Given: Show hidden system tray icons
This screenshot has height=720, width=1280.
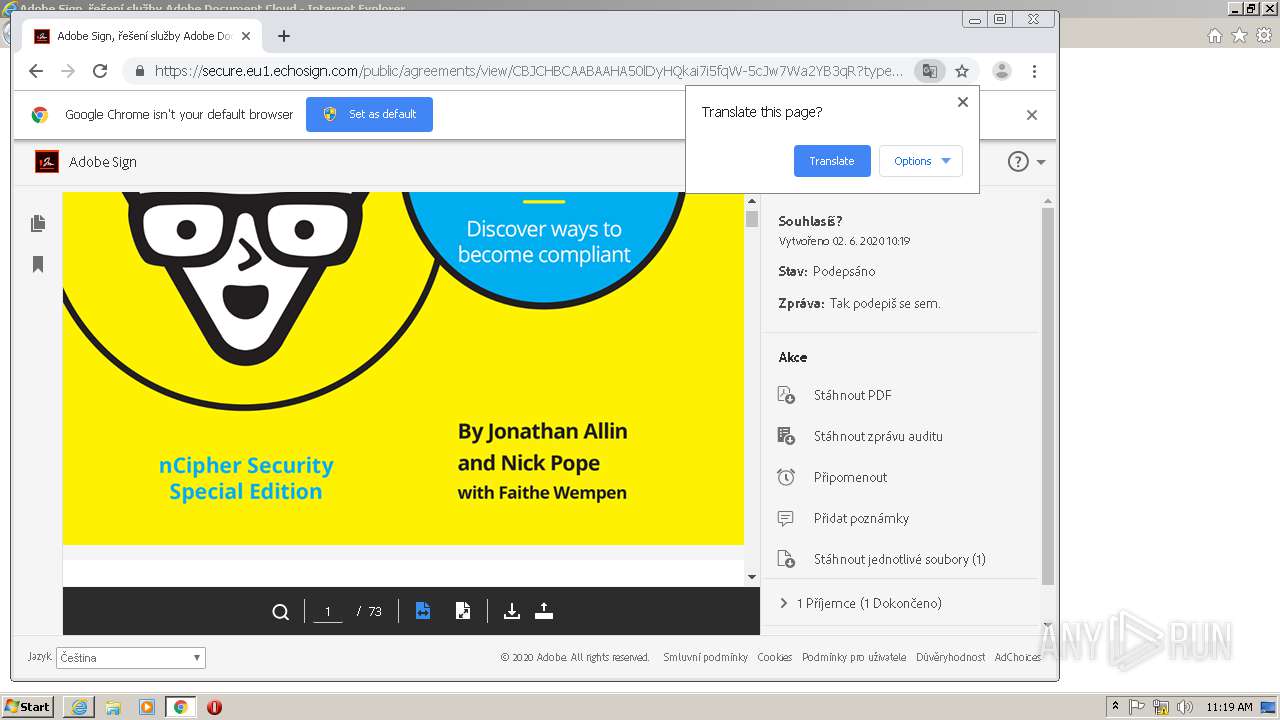Looking at the screenshot, I should click(x=1115, y=707).
